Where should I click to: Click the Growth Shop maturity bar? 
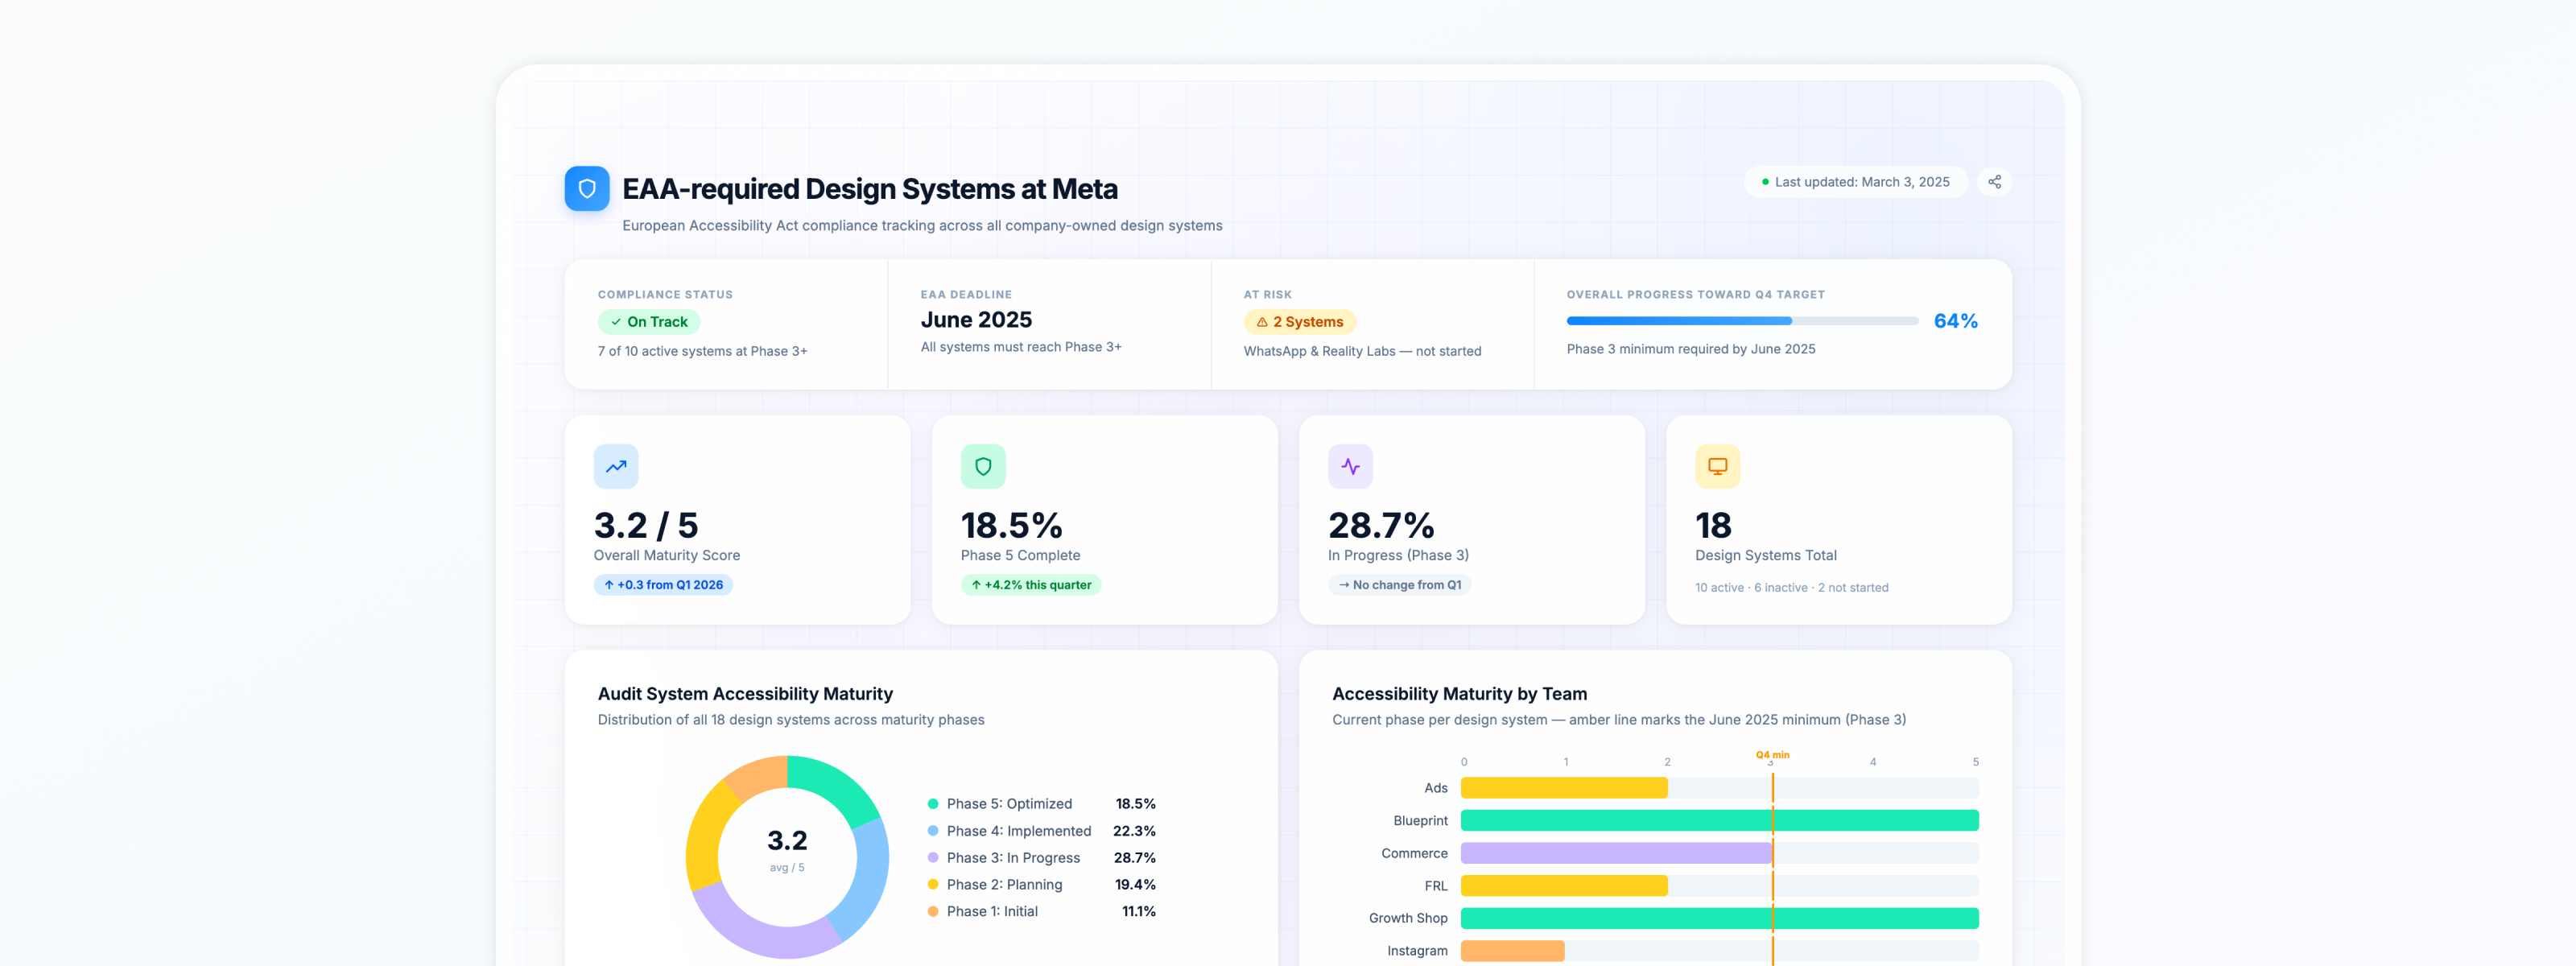pyautogui.click(x=1719, y=918)
